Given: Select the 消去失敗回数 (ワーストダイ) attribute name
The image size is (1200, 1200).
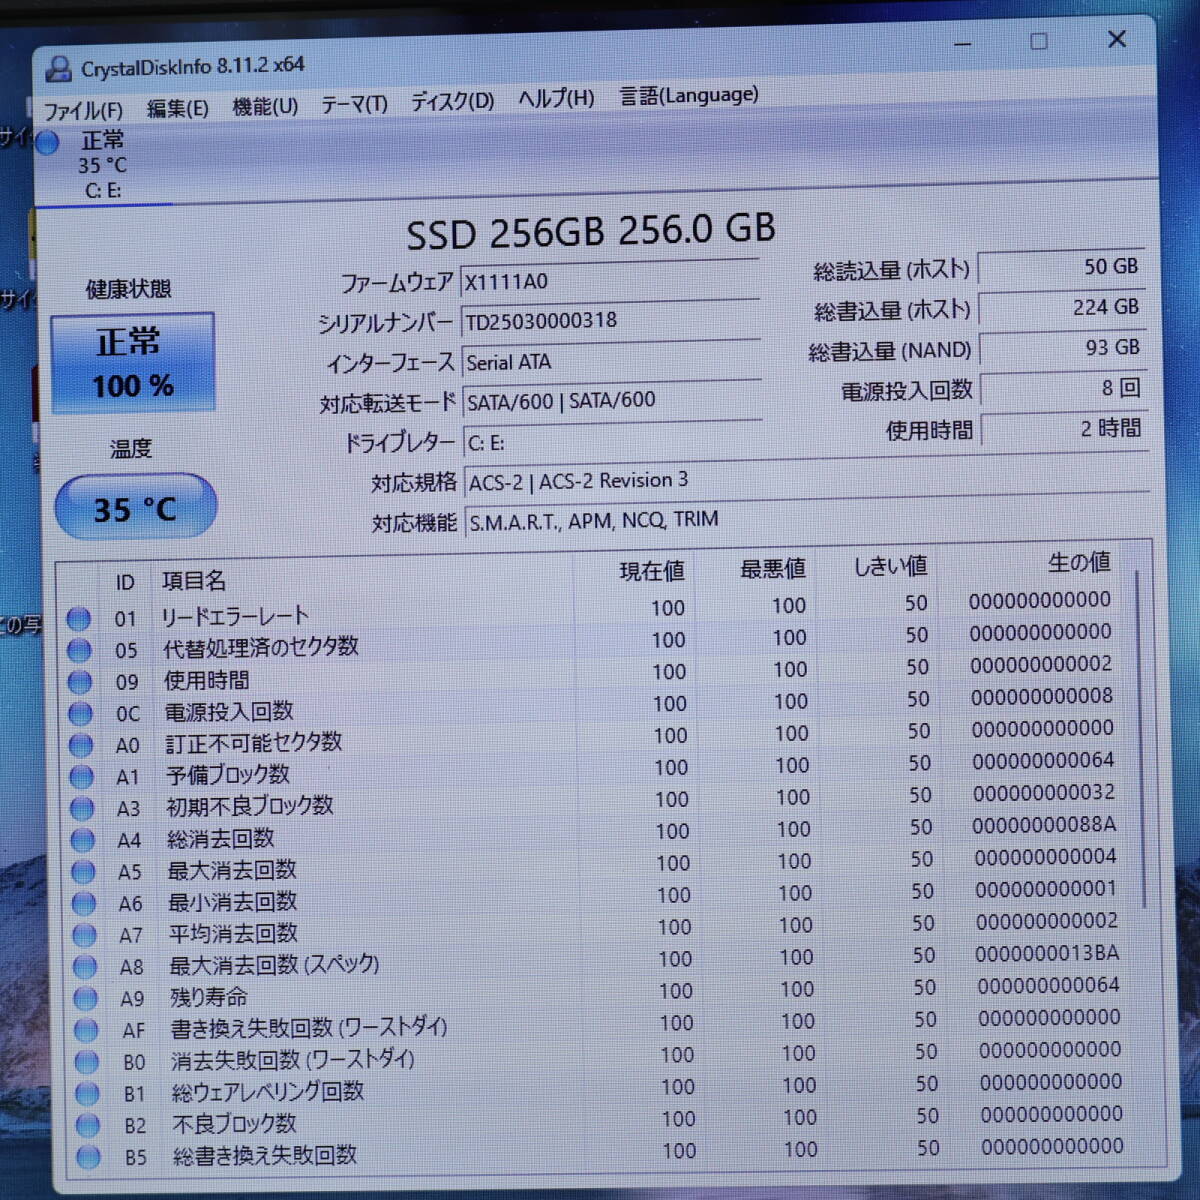Looking at the screenshot, I should pyautogui.click(x=293, y=1060).
